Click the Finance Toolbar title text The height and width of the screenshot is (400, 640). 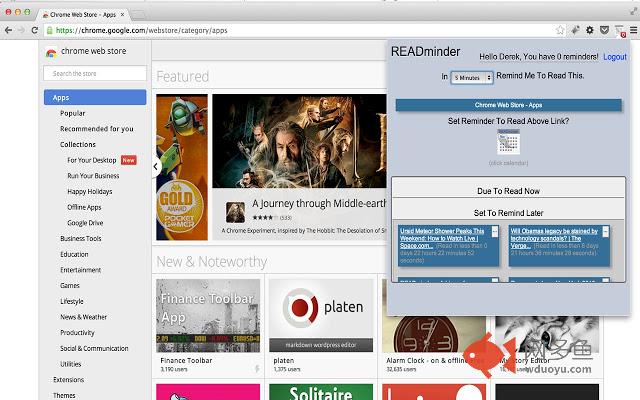[186, 360]
